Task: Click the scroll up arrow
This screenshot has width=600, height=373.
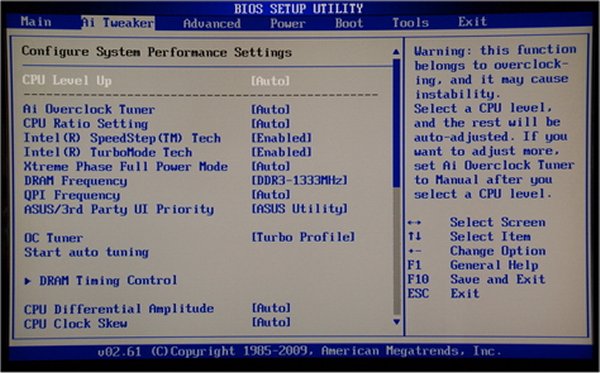Action: pyautogui.click(x=396, y=52)
